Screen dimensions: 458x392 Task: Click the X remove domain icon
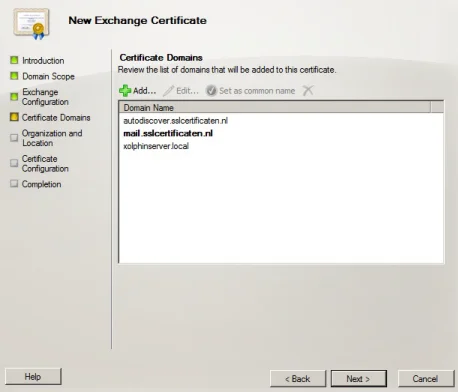[x=308, y=90]
